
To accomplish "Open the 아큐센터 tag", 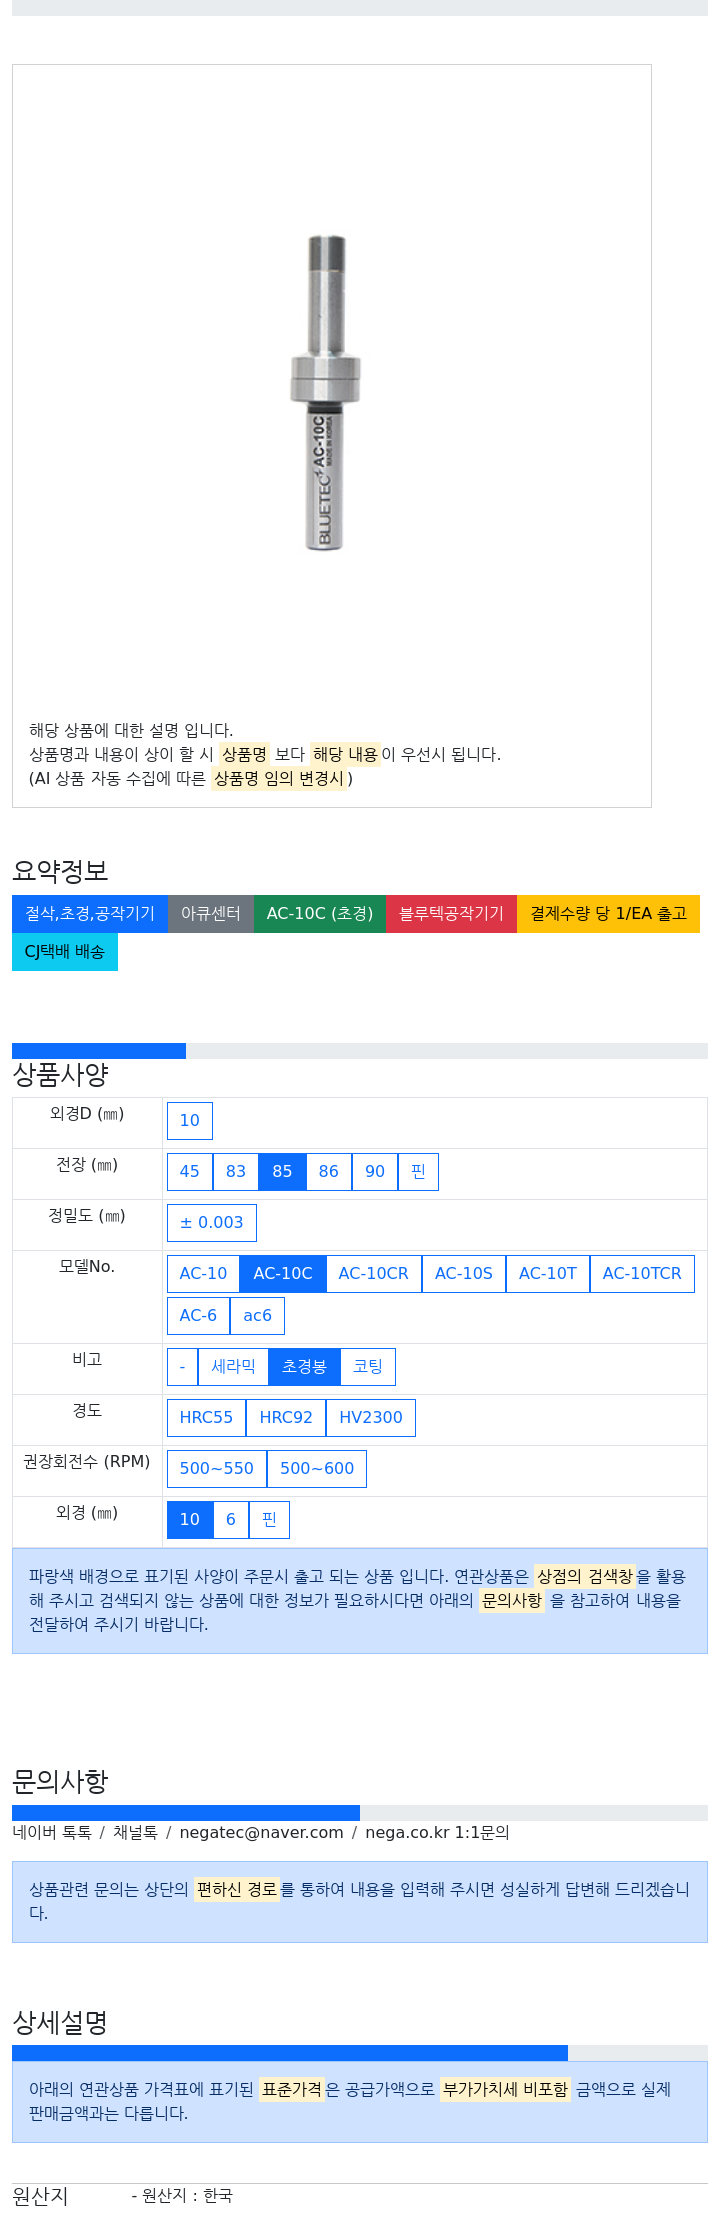I will [x=211, y=914].
